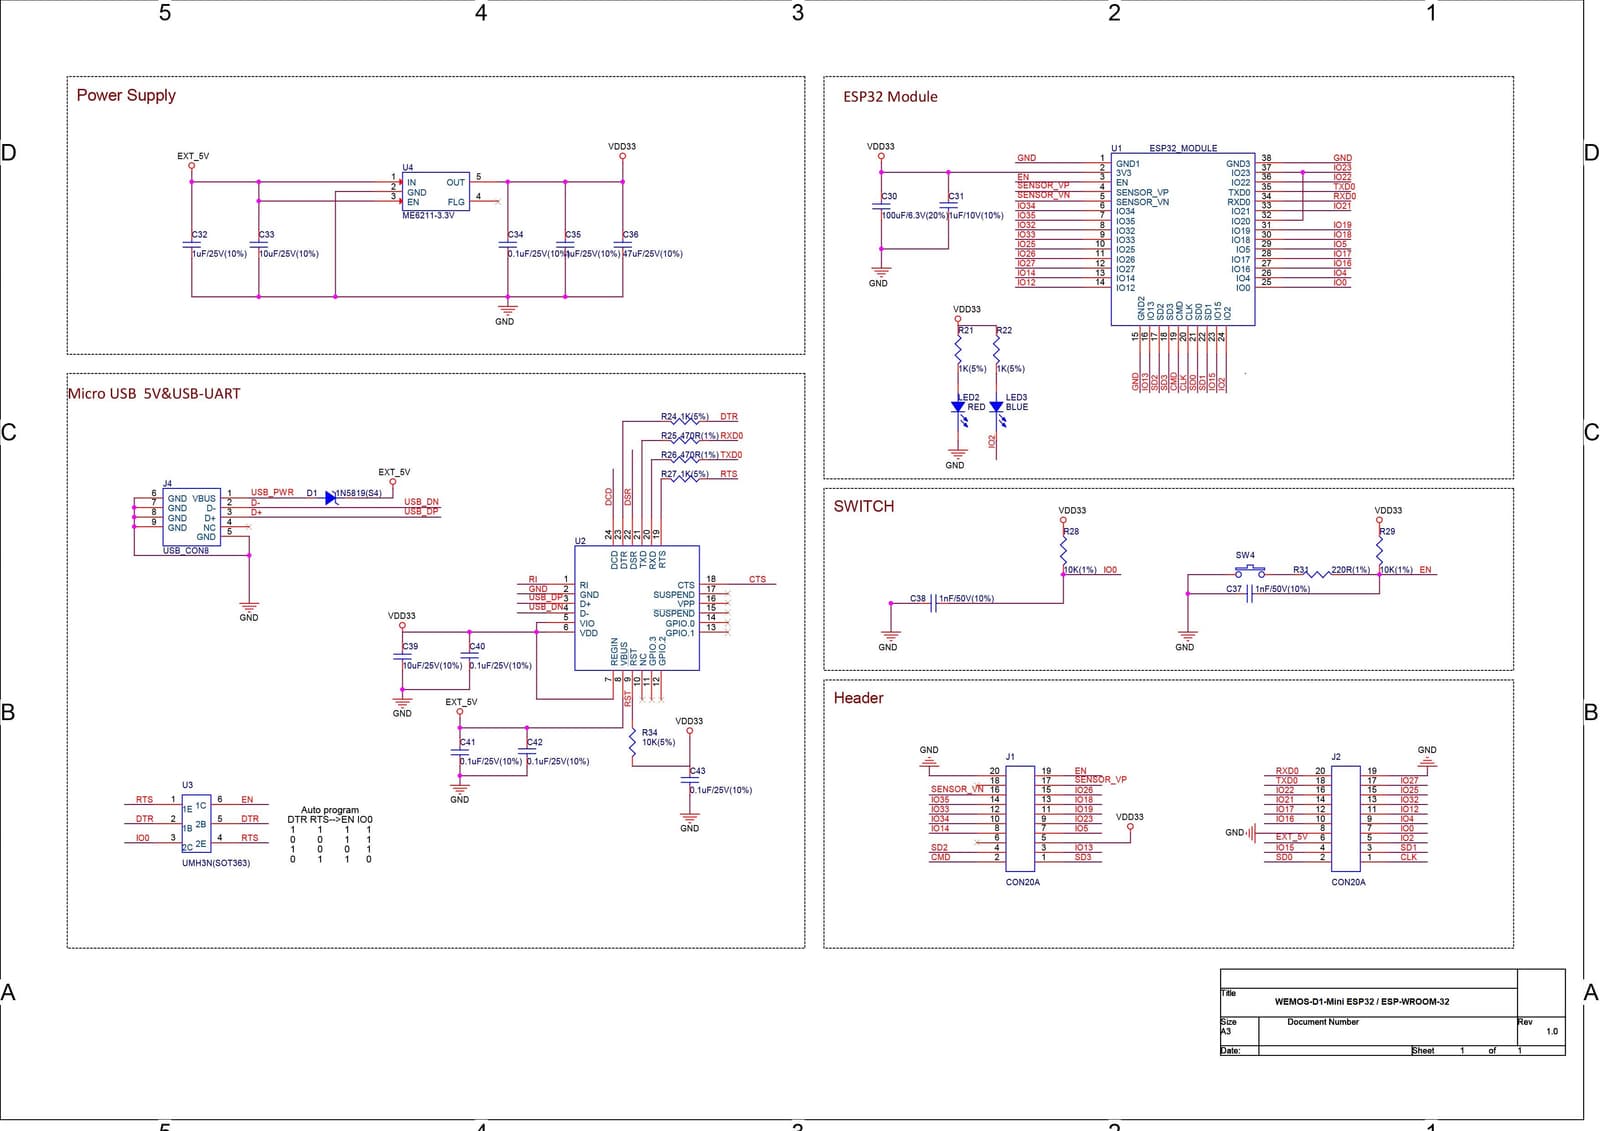Click the LED2 RED diode symbol
The height and width of the screenshot is (1131, 1600).
coord(958,407)
